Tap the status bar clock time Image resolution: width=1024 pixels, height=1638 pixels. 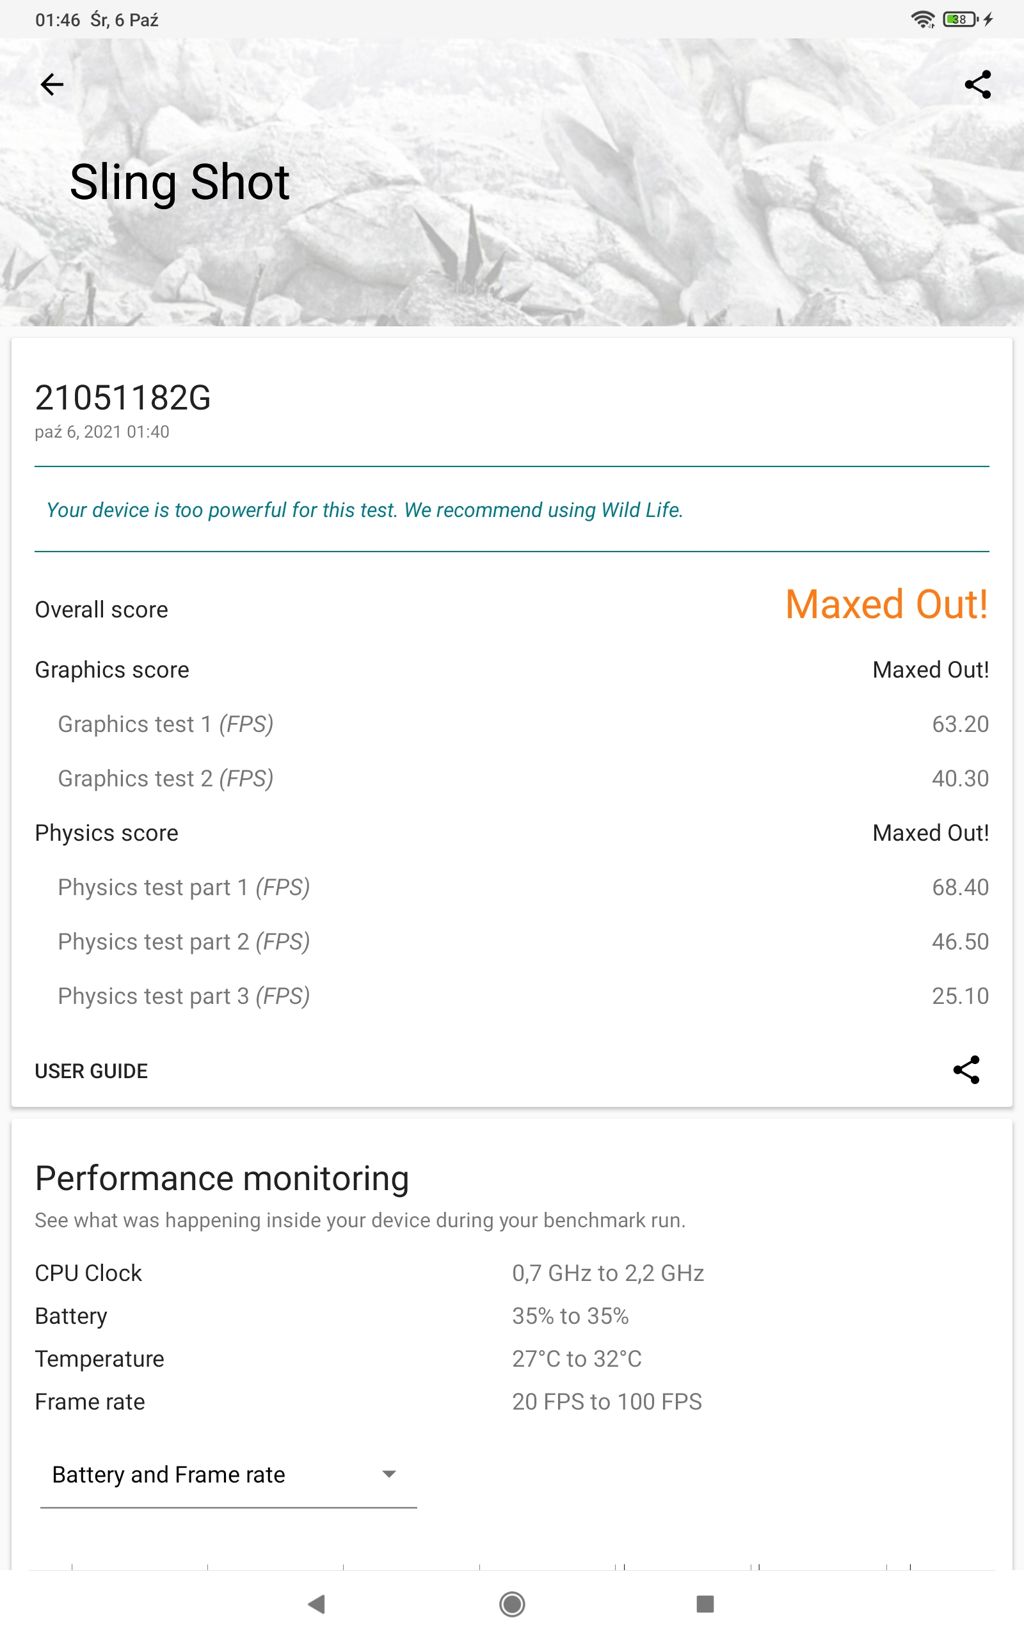(x=57, y=20)
